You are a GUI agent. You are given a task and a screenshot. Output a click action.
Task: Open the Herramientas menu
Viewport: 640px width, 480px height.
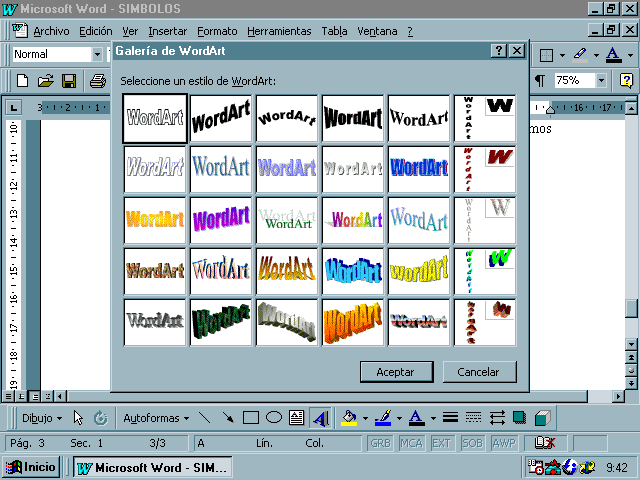point(279,31)
